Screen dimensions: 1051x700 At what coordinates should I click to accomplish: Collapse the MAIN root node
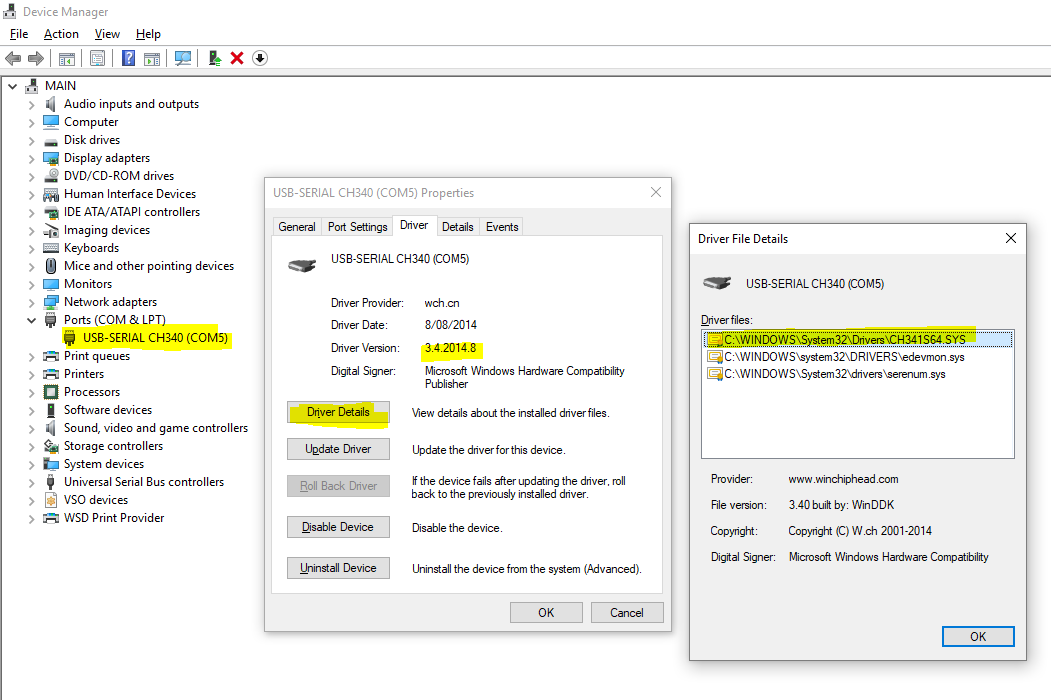(x=12, y=86)
